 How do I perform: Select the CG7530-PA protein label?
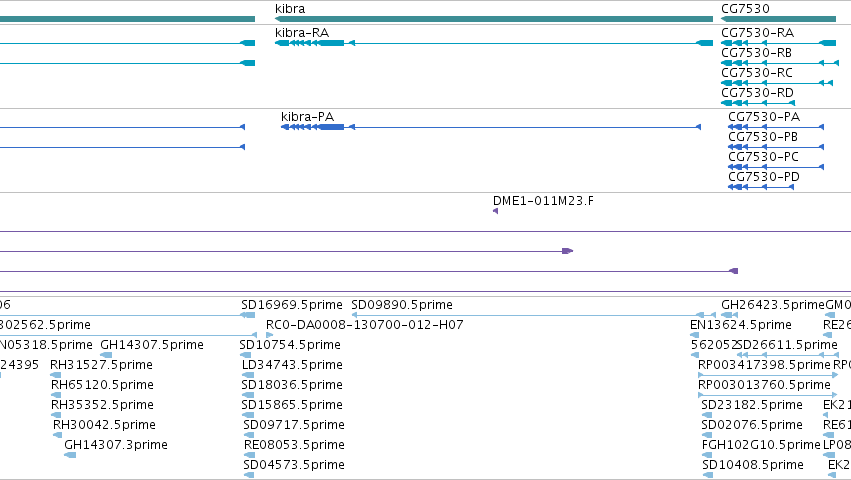764,117
